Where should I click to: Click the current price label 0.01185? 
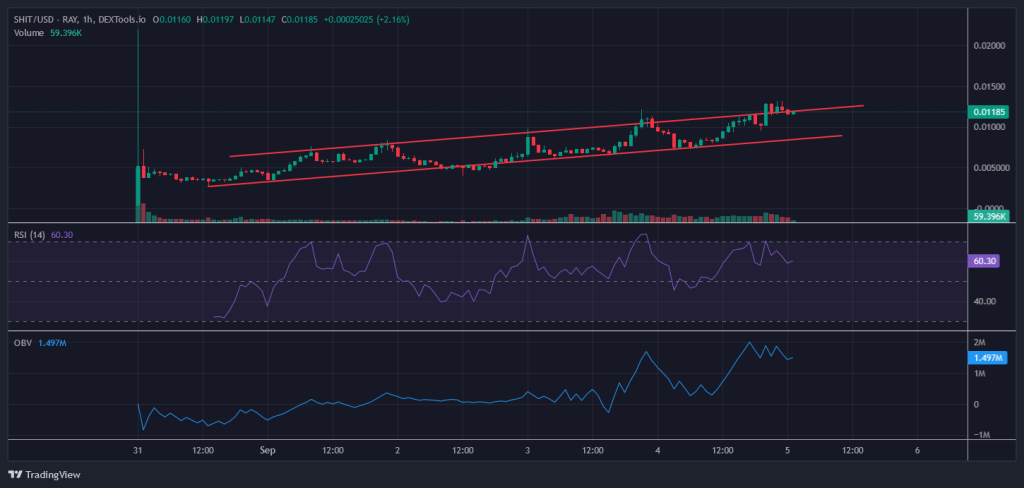pyautogui.click(x=987, y=112)
